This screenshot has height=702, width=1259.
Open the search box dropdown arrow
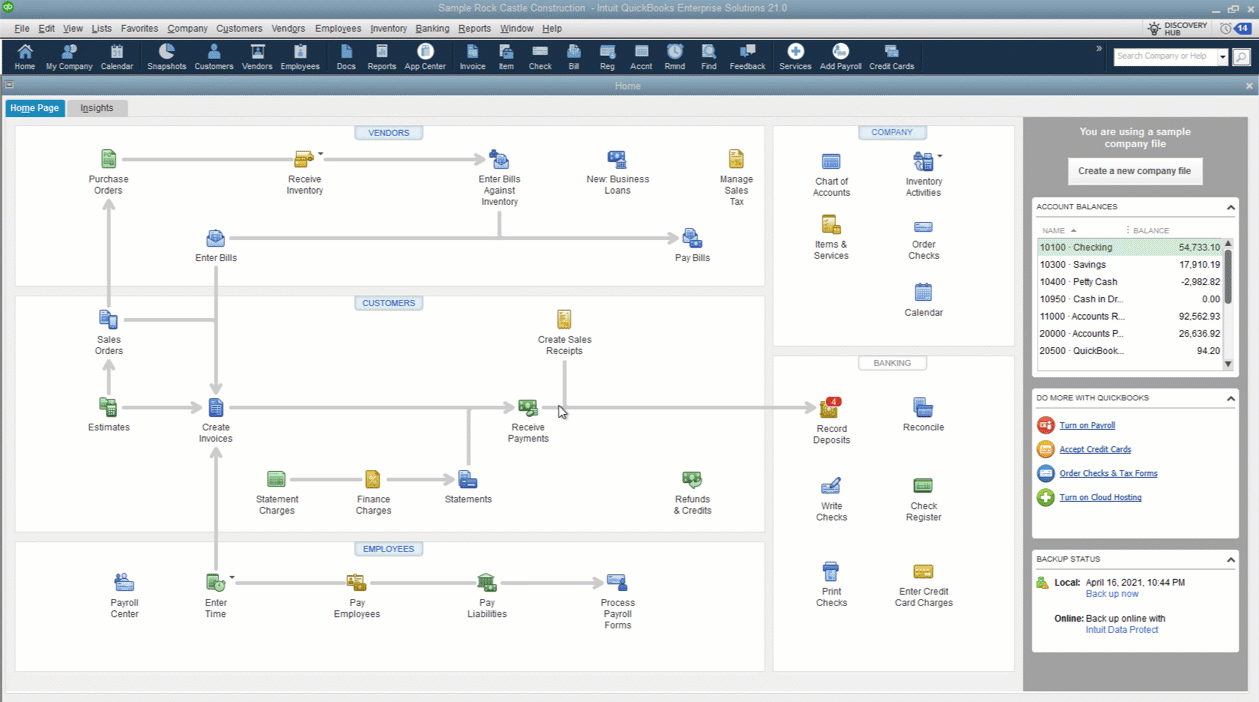click(1222, 57)
